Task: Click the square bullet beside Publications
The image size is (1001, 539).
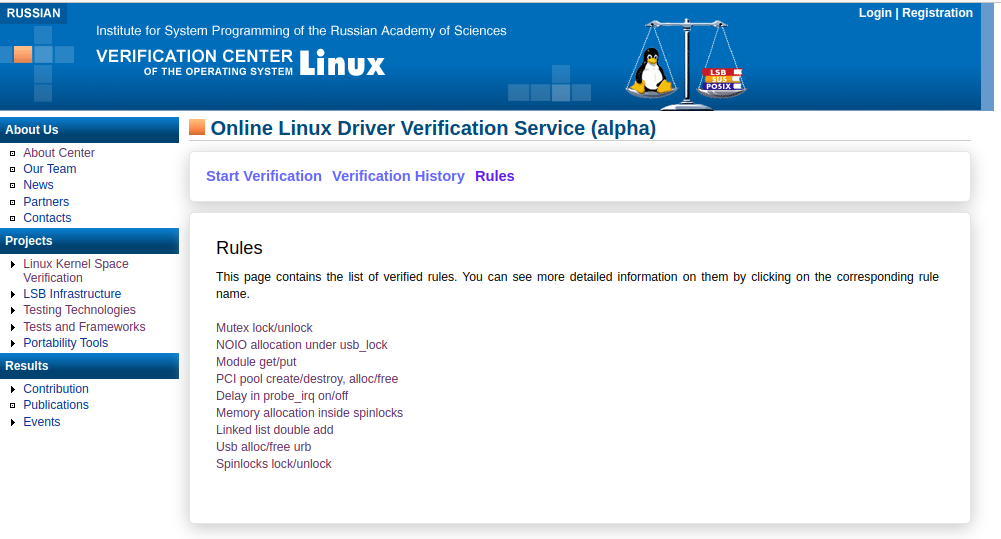Action: (12, 406)
